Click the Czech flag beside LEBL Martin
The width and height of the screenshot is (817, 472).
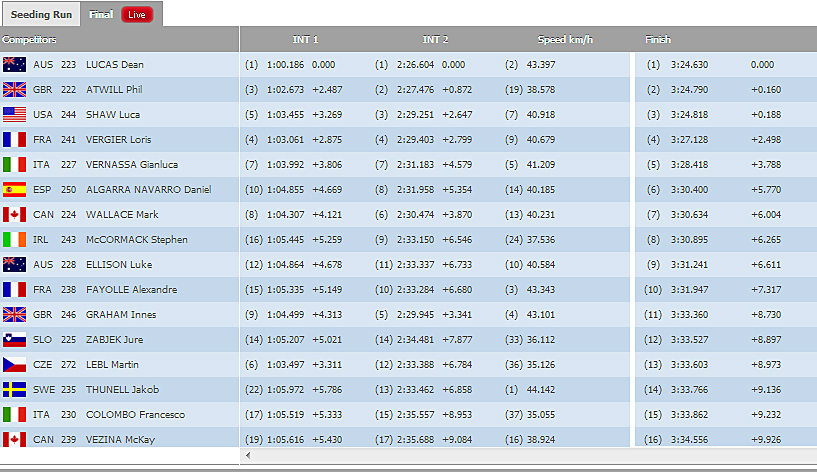14,365
